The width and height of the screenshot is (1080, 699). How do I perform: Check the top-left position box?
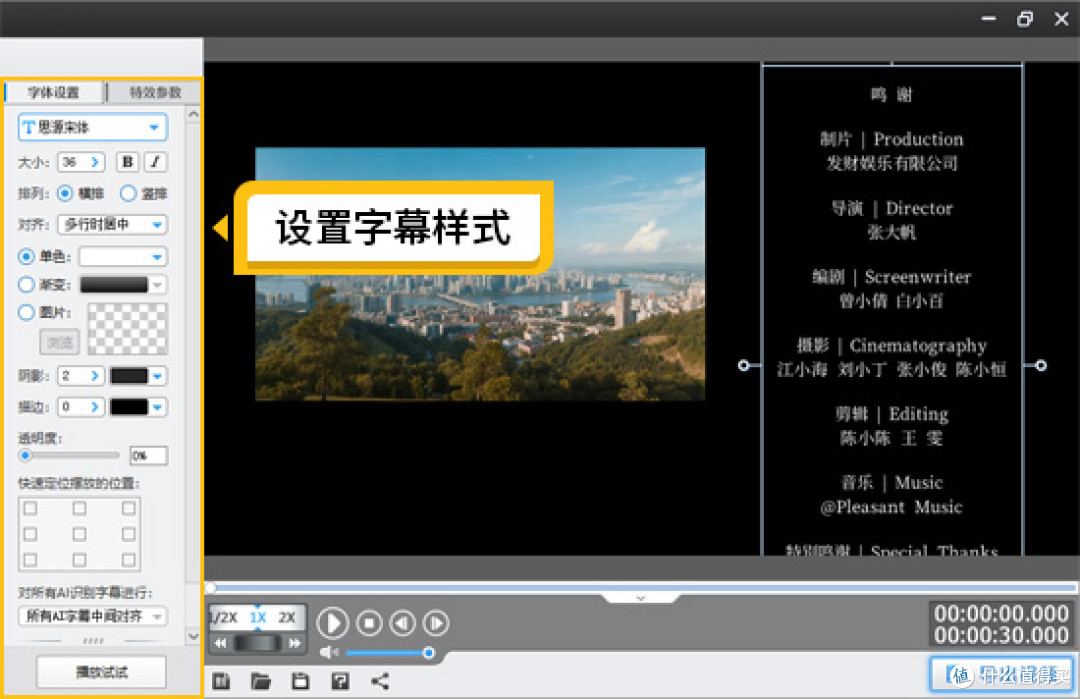click(x=30, y=508)
